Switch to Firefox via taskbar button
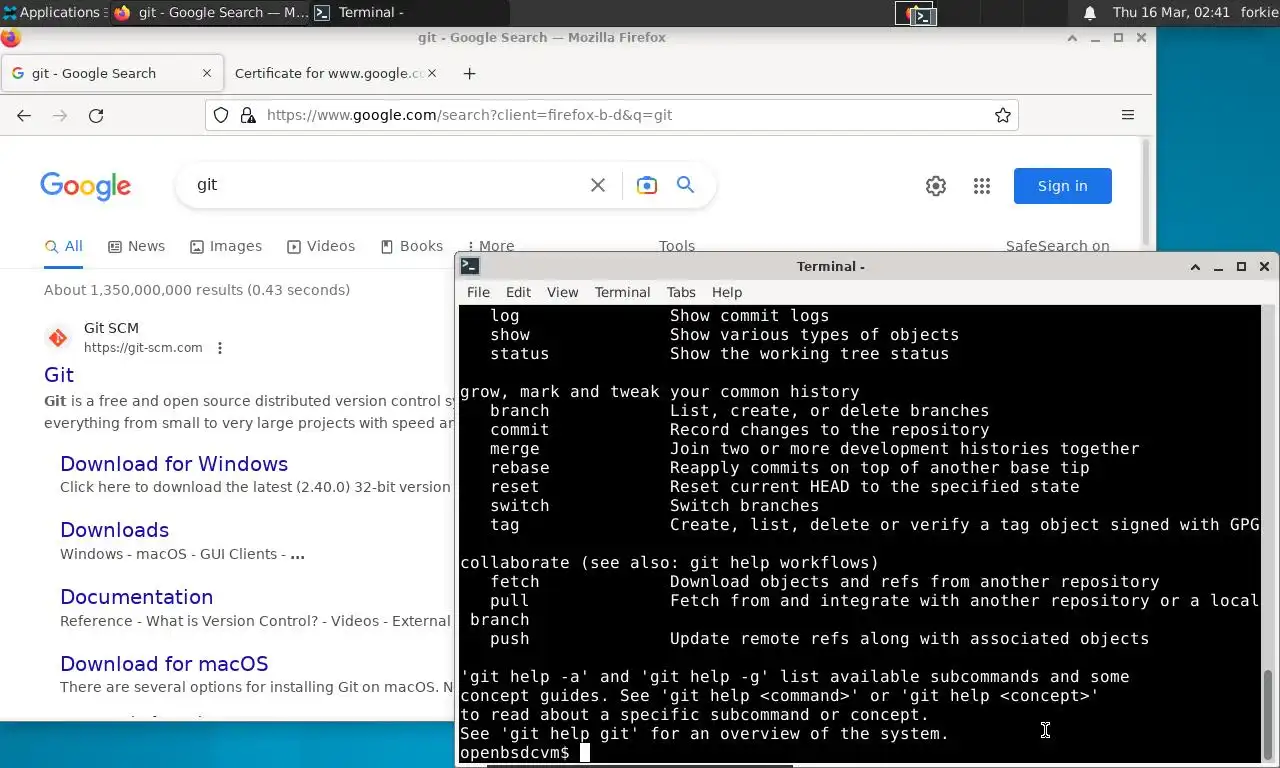Screen dimensions: 1280x768 [210, 13]
